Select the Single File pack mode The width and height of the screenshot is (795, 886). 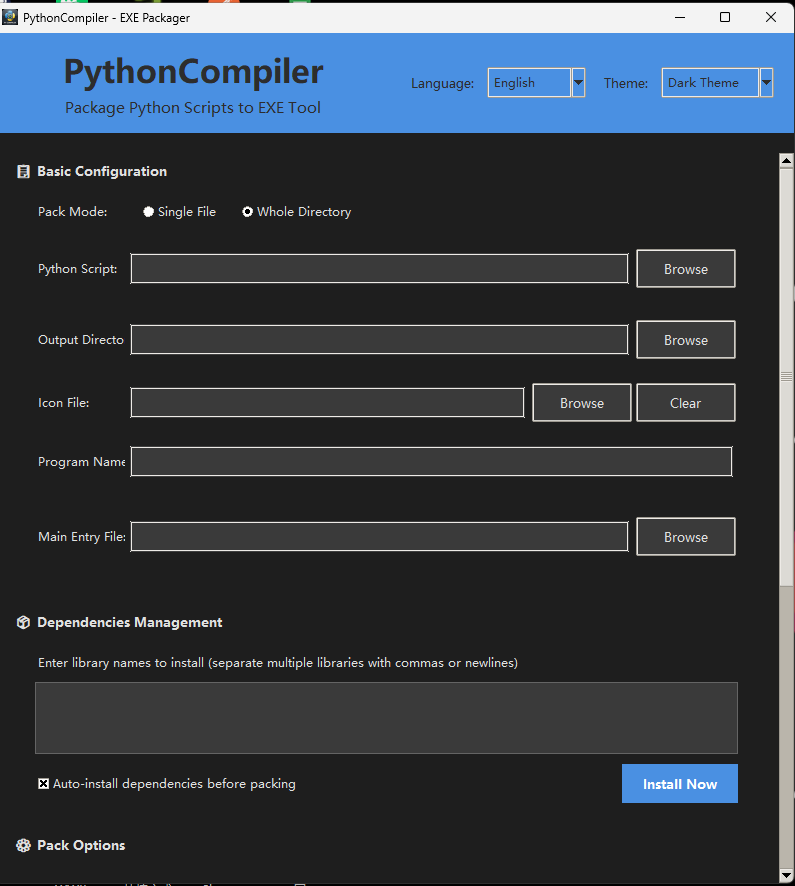tap(149, 212)
